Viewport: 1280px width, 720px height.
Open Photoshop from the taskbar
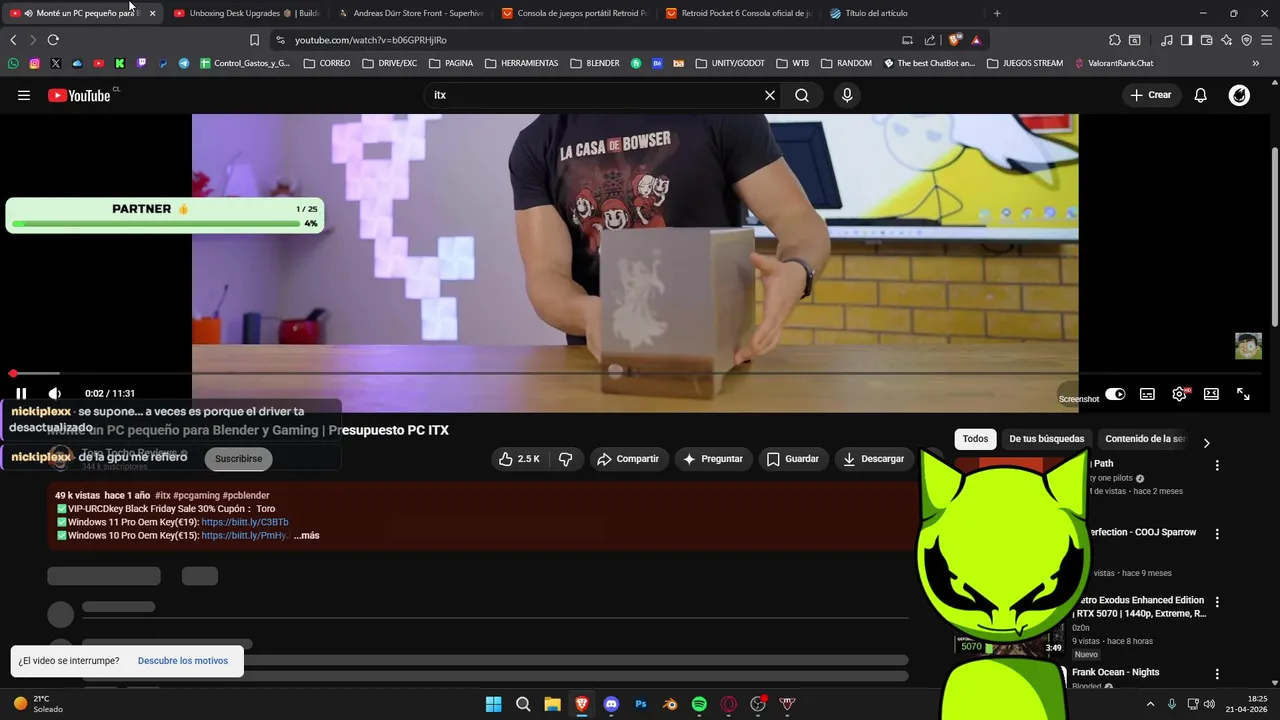coord(641,704)
